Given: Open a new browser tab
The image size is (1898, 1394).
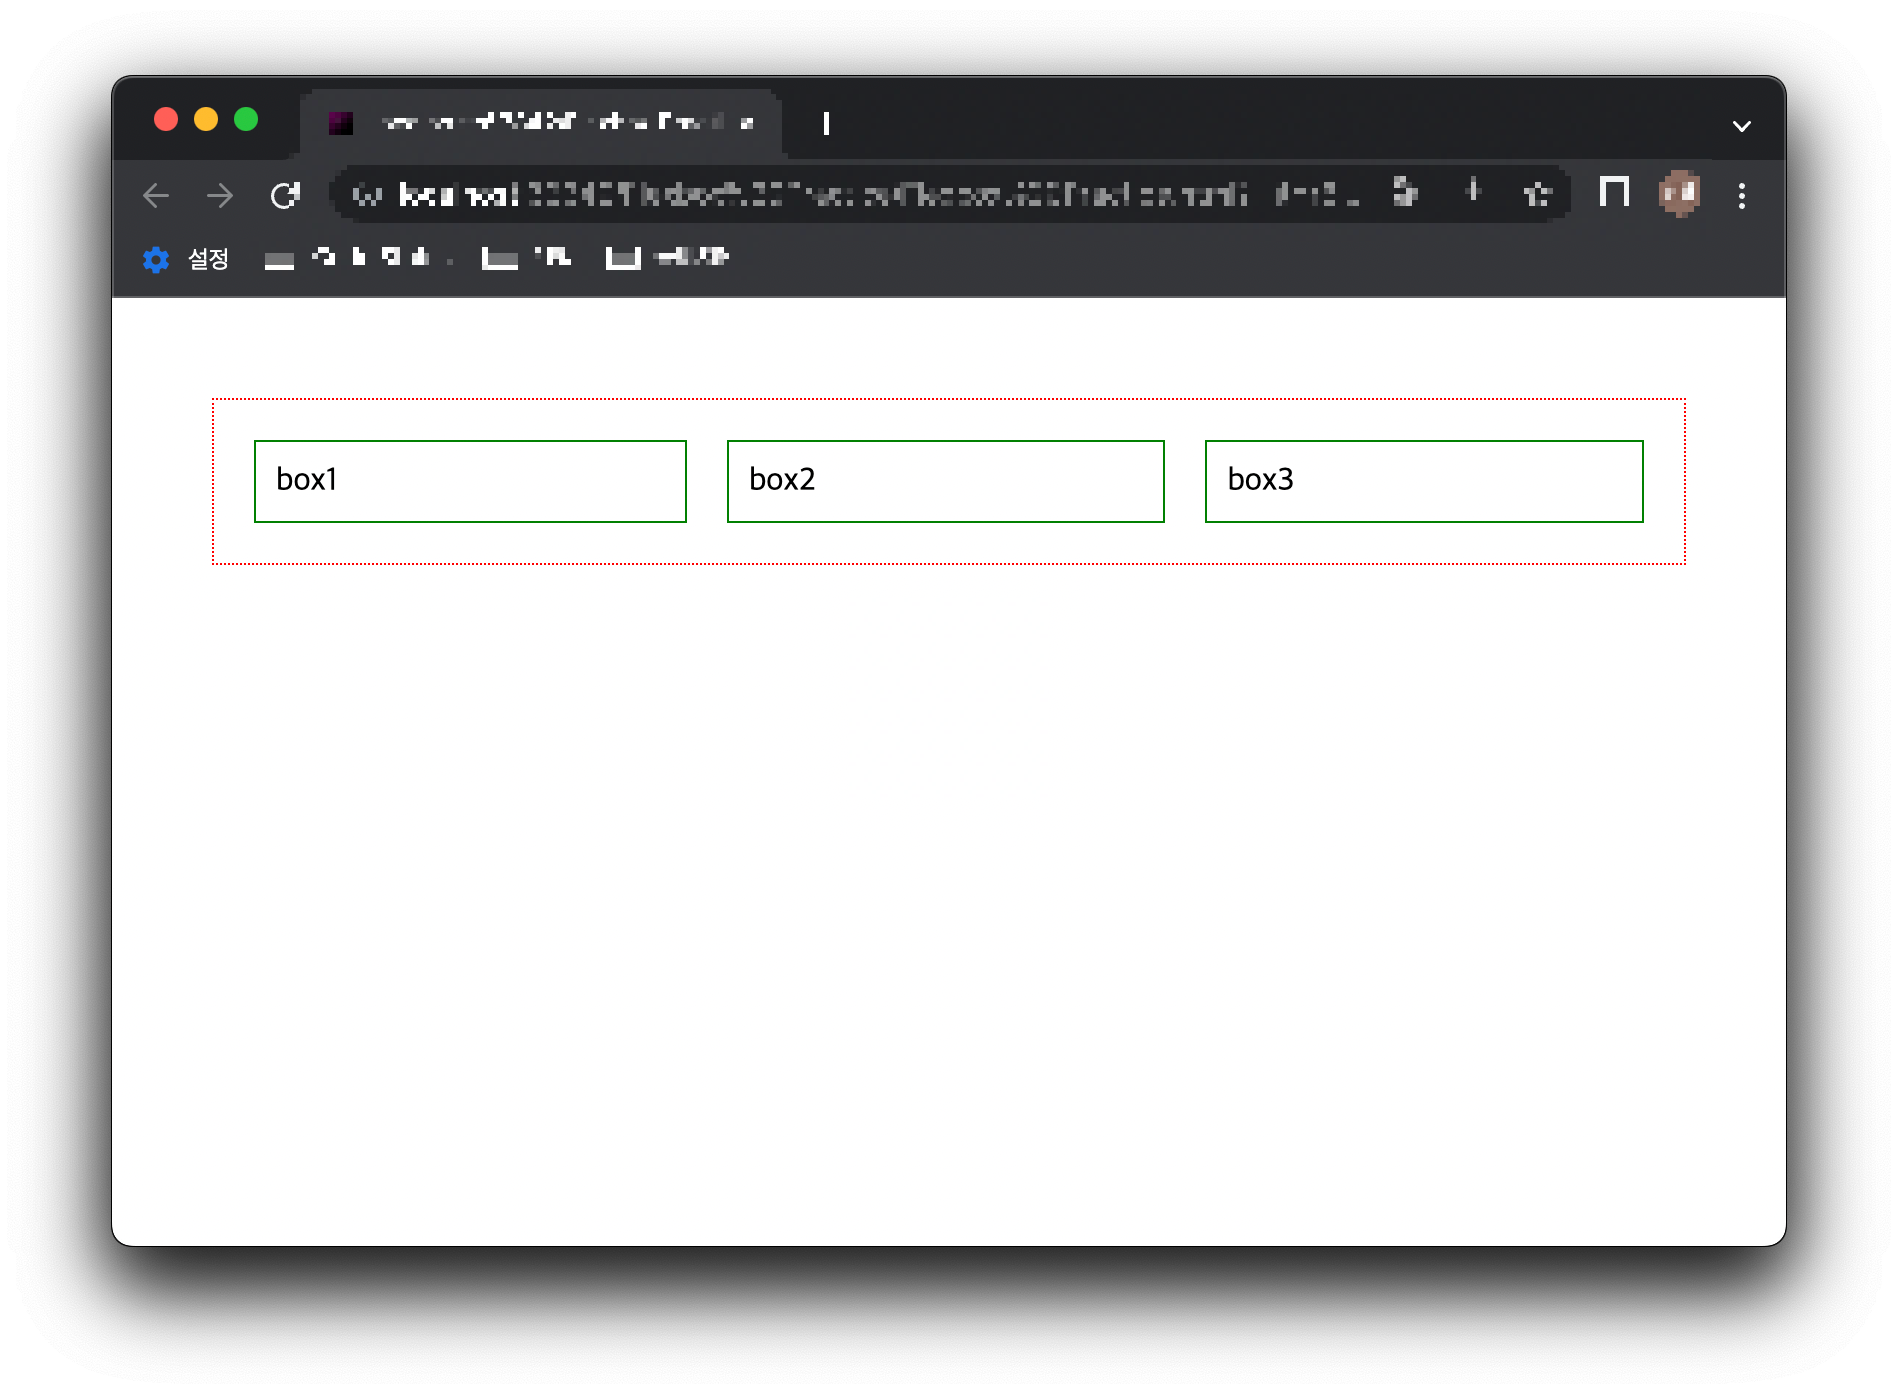Looking at the screenshot, I should pos(826,123).
